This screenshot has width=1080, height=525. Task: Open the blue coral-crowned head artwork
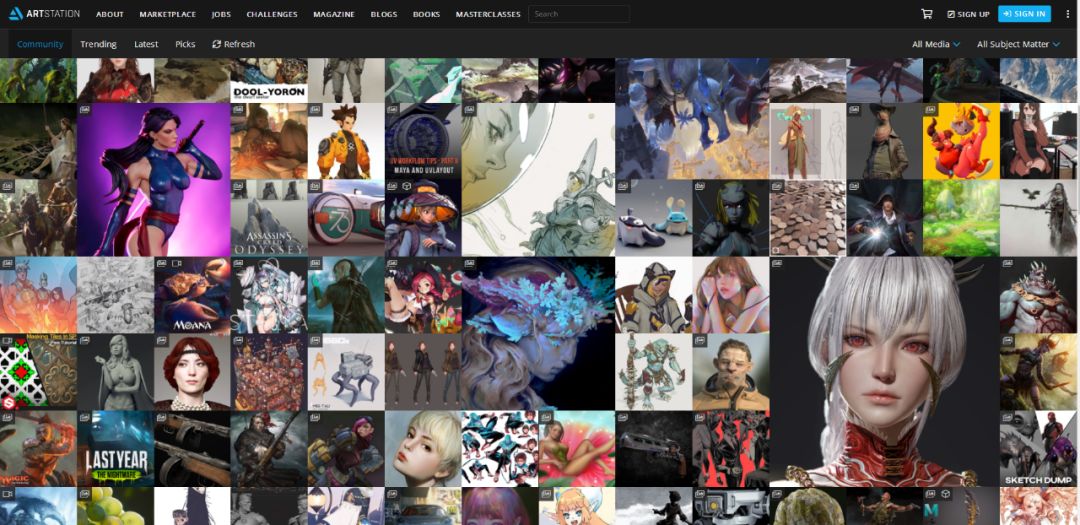538,333
